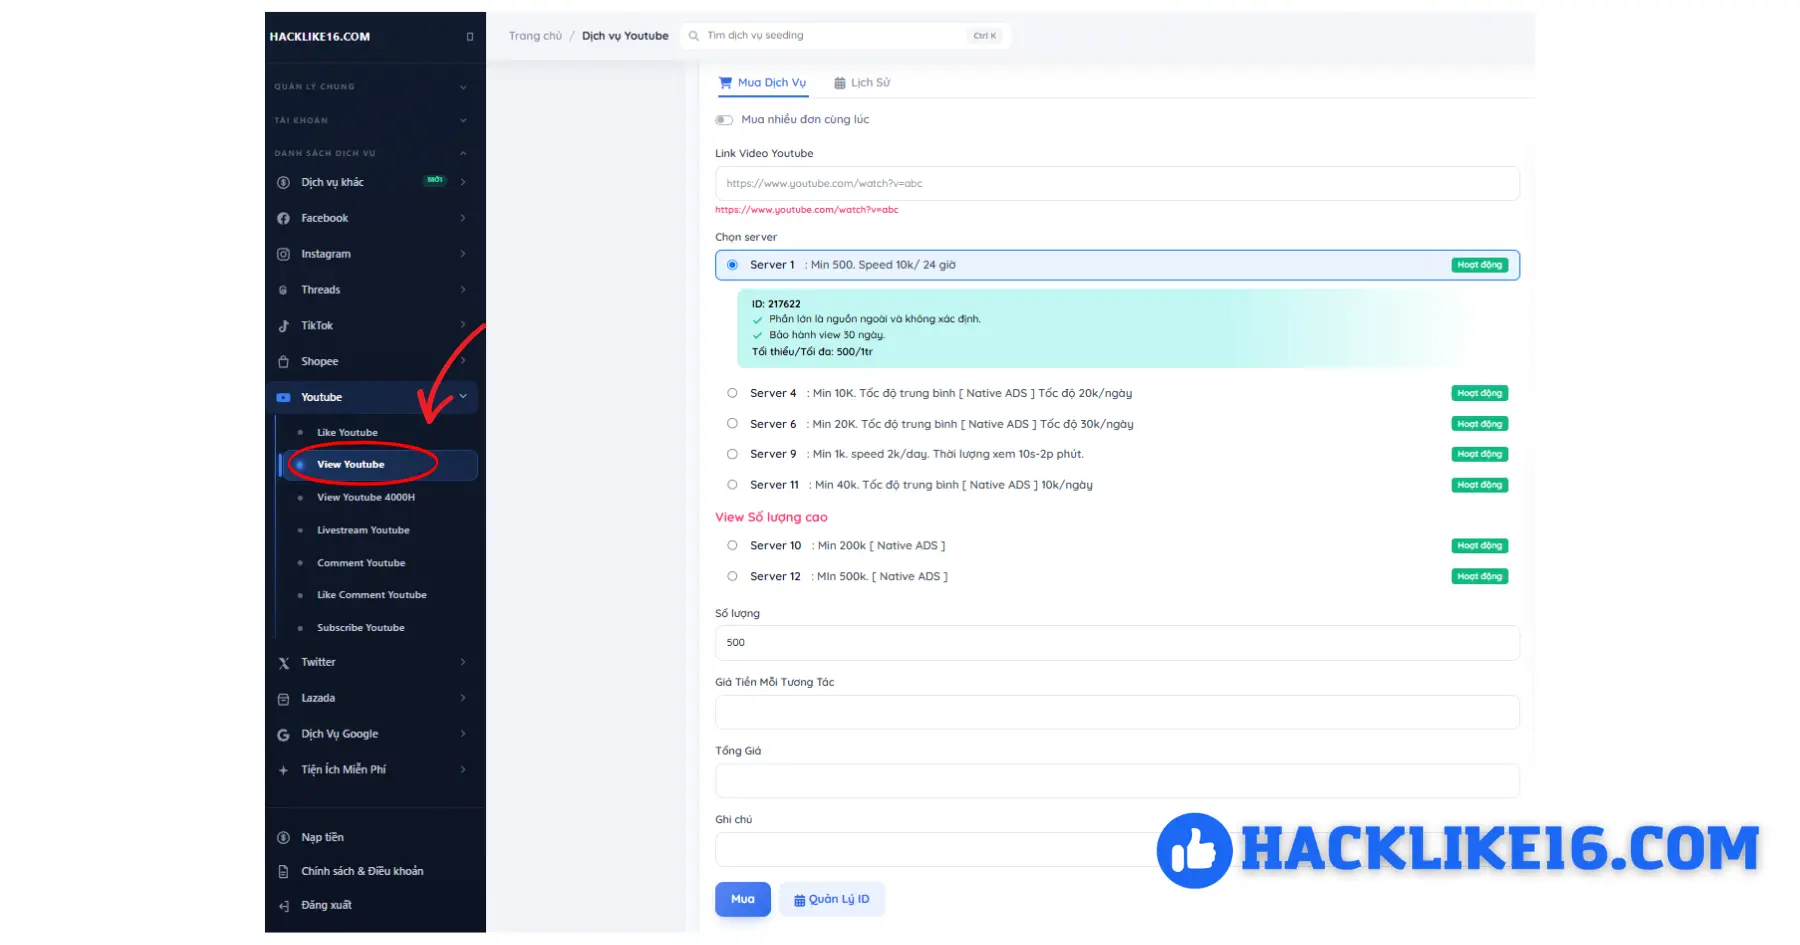Open Livestream Youtube submenu item

[x=363, y=531]
